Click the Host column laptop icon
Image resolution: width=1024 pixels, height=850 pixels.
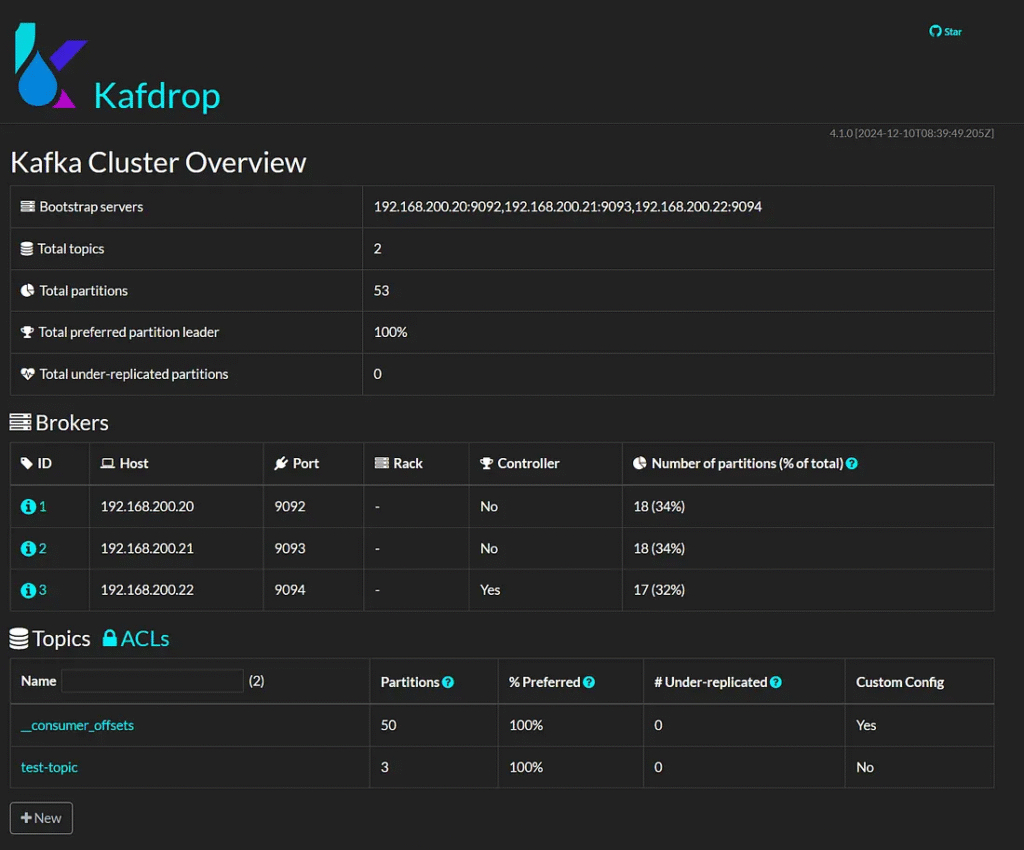click(108, 464)
